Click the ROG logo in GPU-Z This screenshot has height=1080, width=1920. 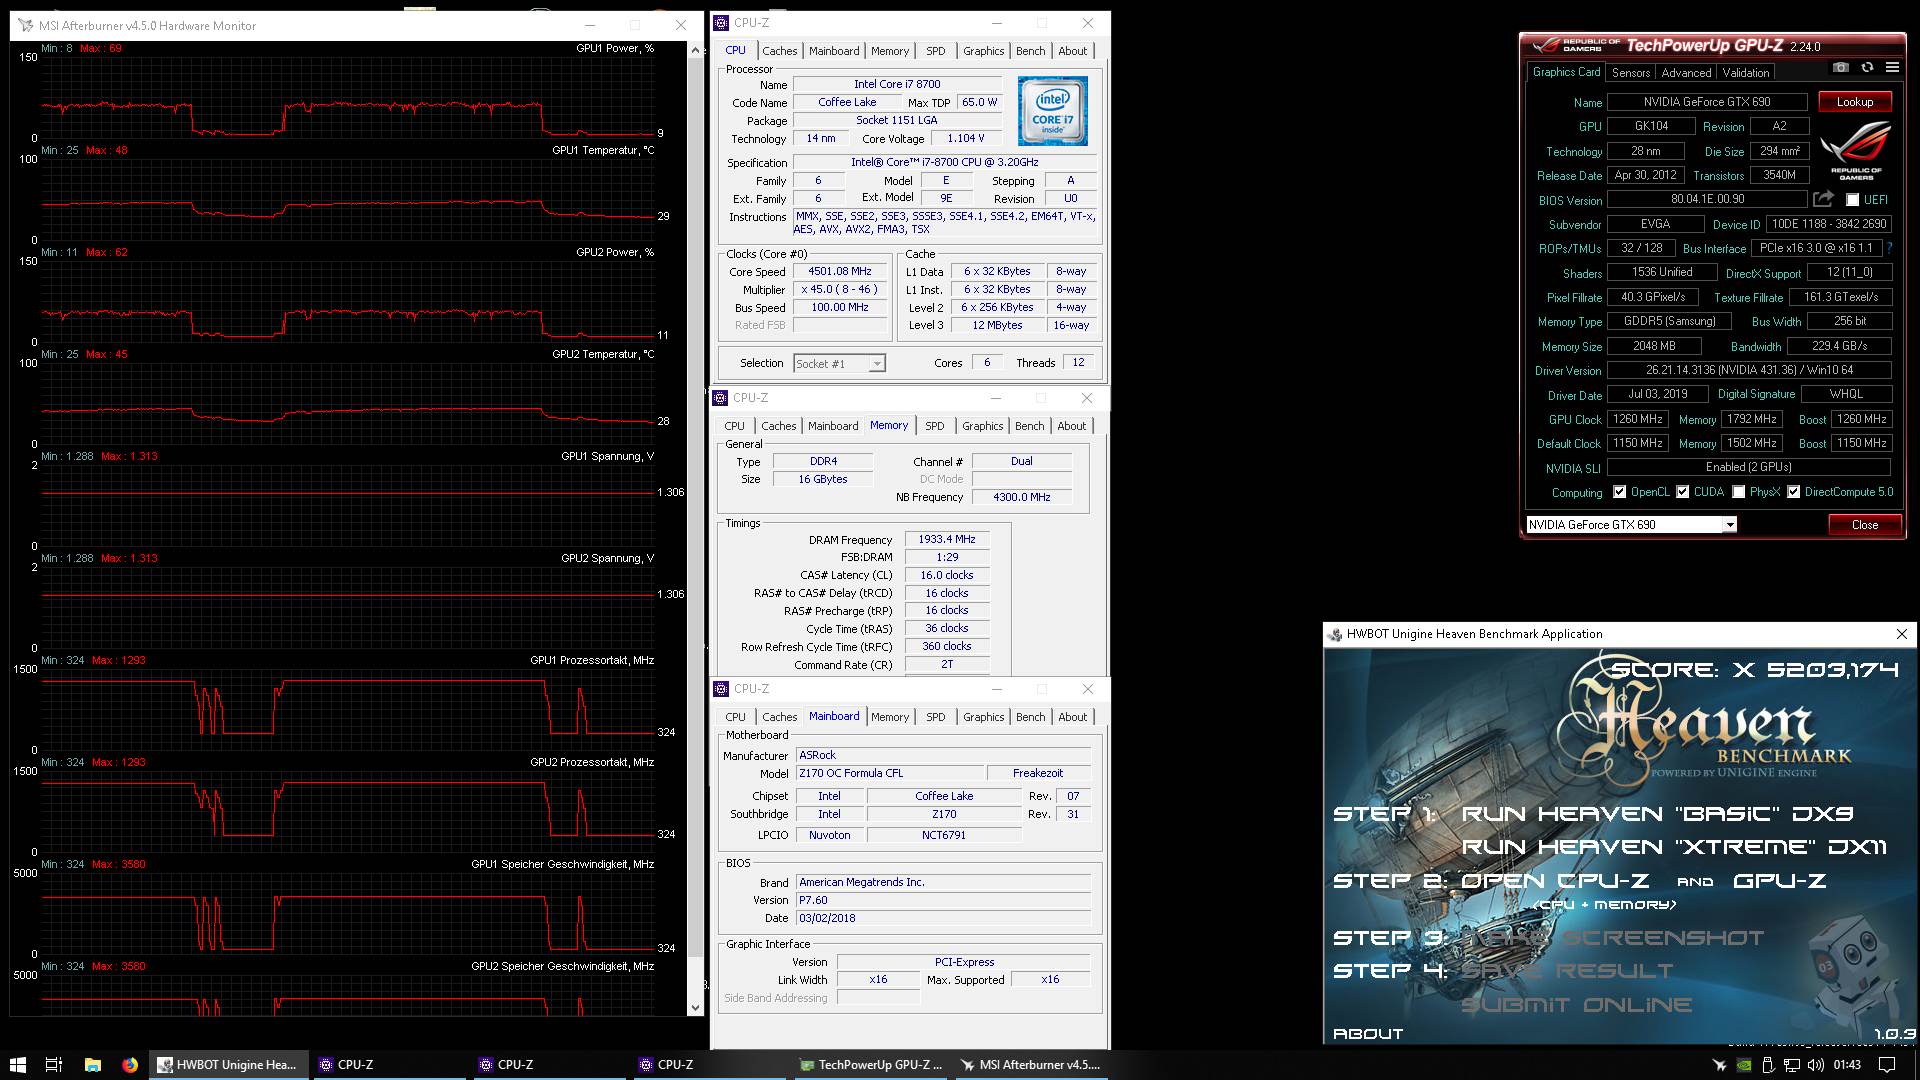coord(1855,151)
